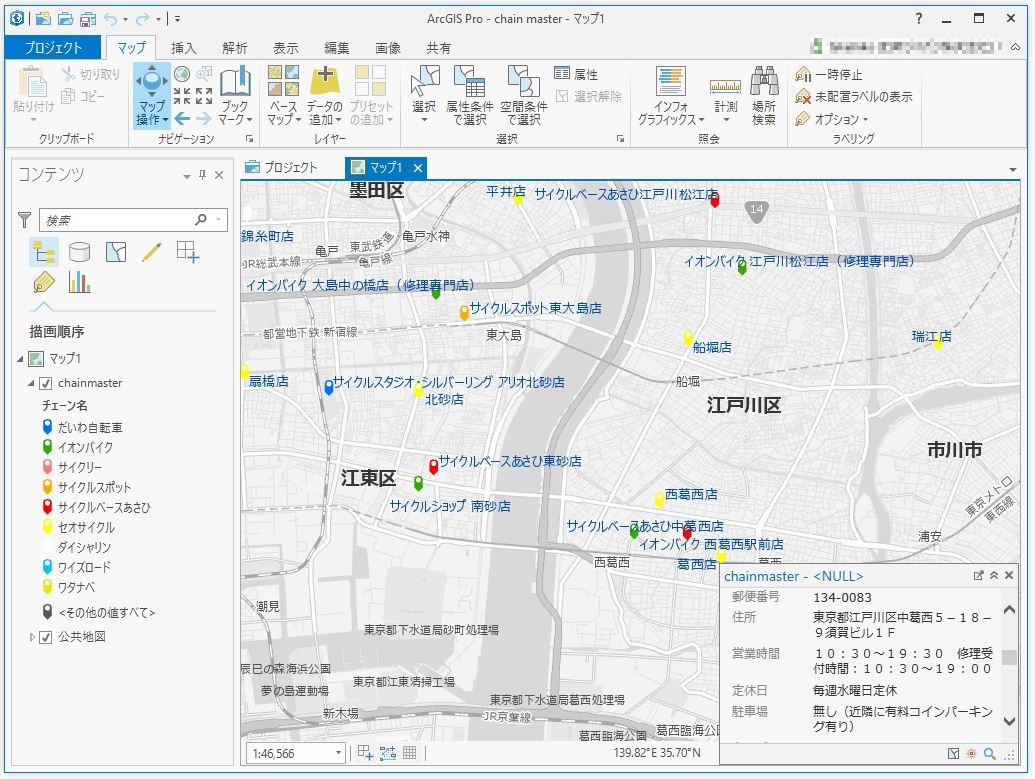Viewport: 1035px width, 779px height.
Task: Toggle 公共地図 layer visibility checkbox
Action: [46, 637]
